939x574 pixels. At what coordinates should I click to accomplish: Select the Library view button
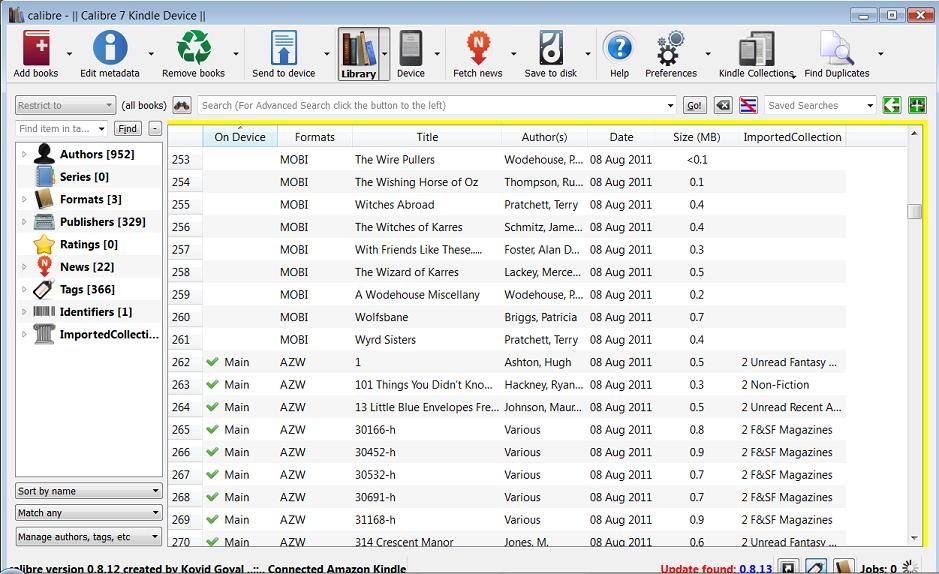[359, 54]
